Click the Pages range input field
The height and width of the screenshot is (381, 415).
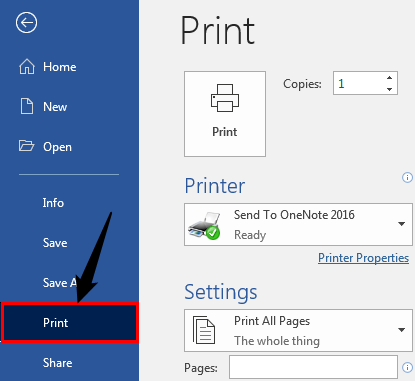click(313, 367)
